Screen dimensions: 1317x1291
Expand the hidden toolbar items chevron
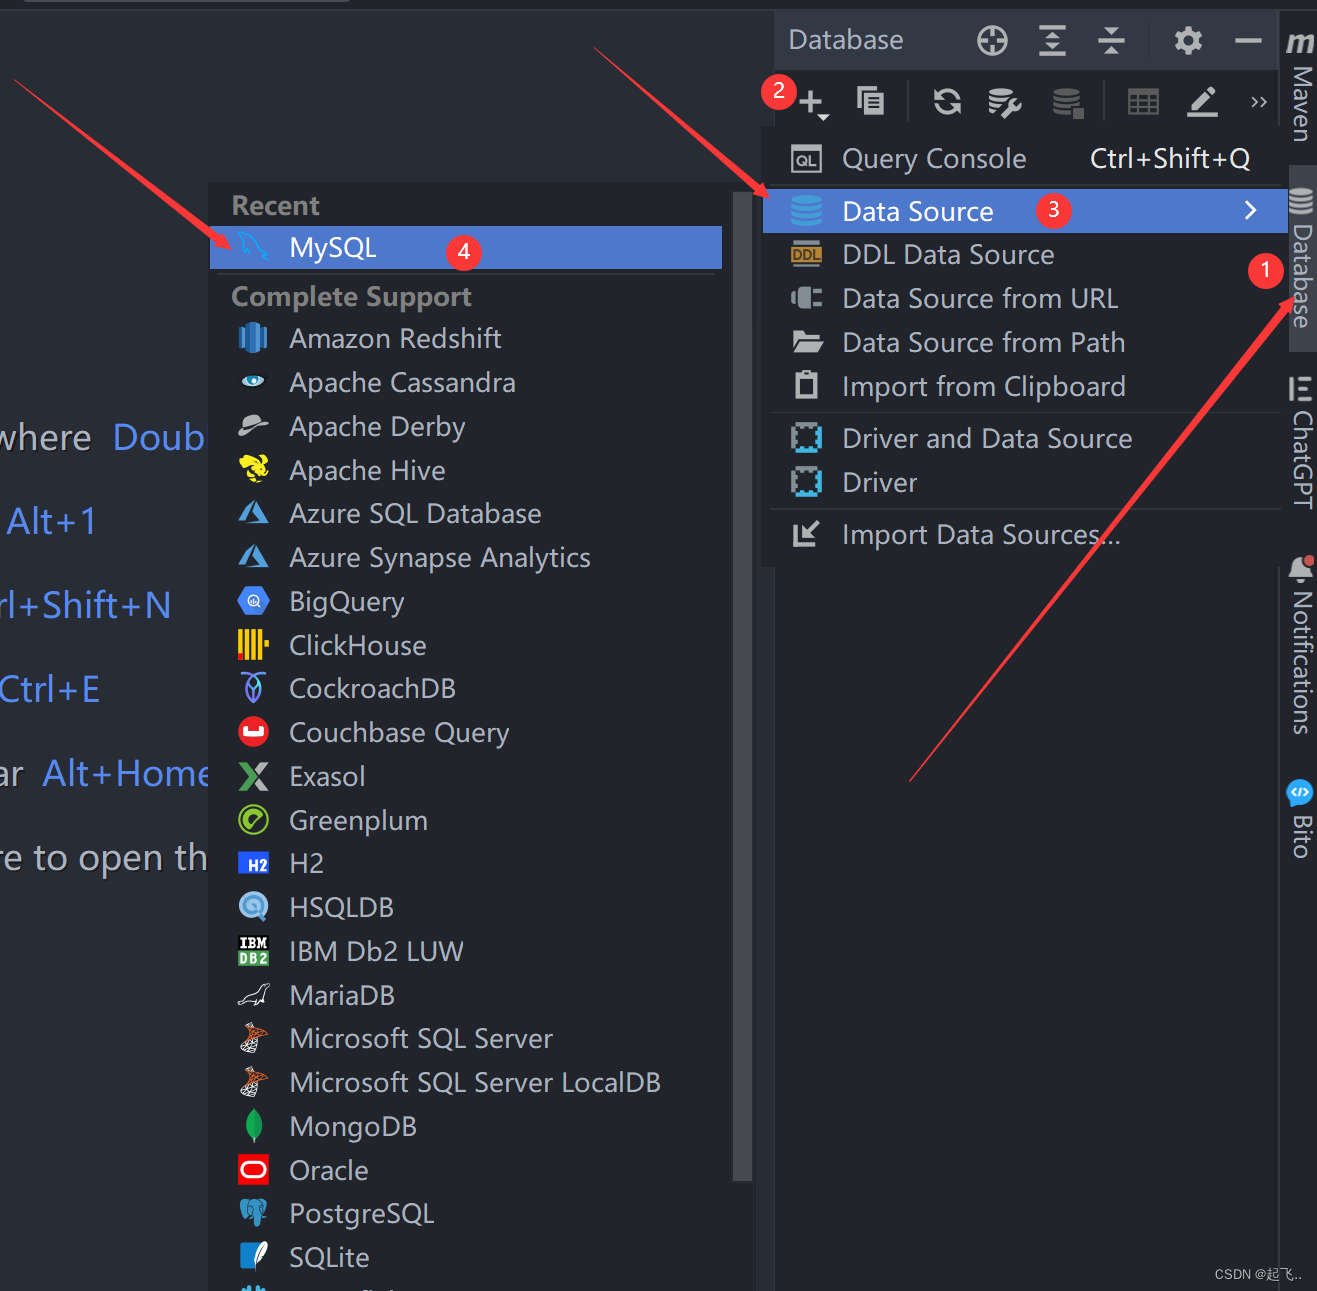1258,102
